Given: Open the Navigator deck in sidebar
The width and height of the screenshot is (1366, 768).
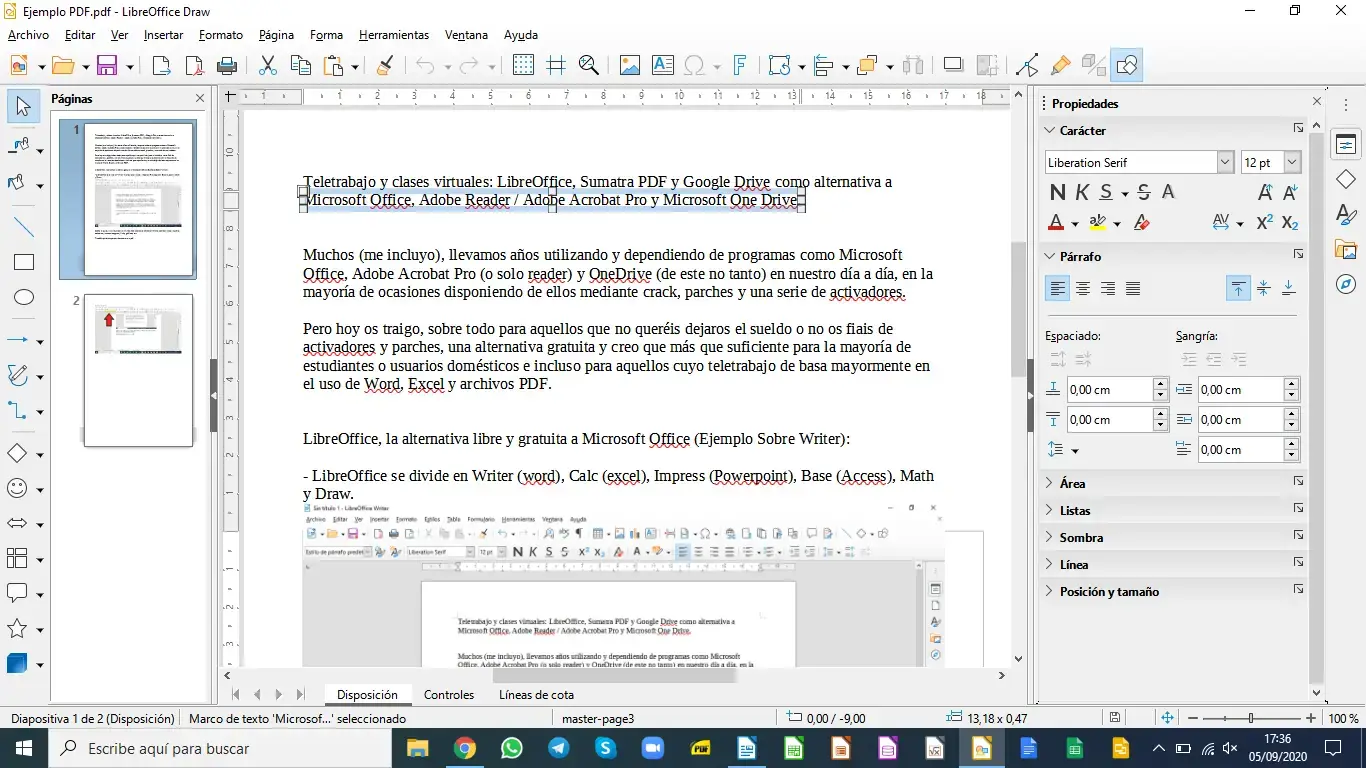Looking at the screenshot, I should [1346, 285].
